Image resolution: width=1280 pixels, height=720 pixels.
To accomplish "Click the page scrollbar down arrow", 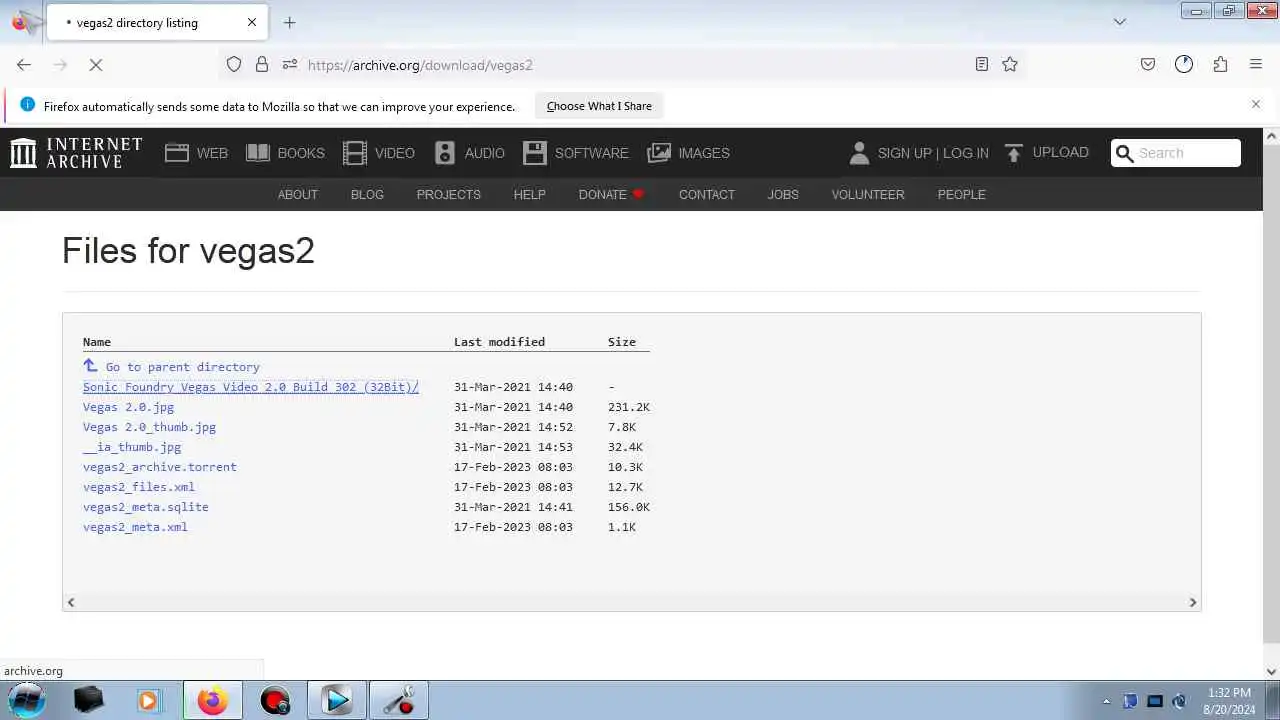I will [x=1271, y=672].
